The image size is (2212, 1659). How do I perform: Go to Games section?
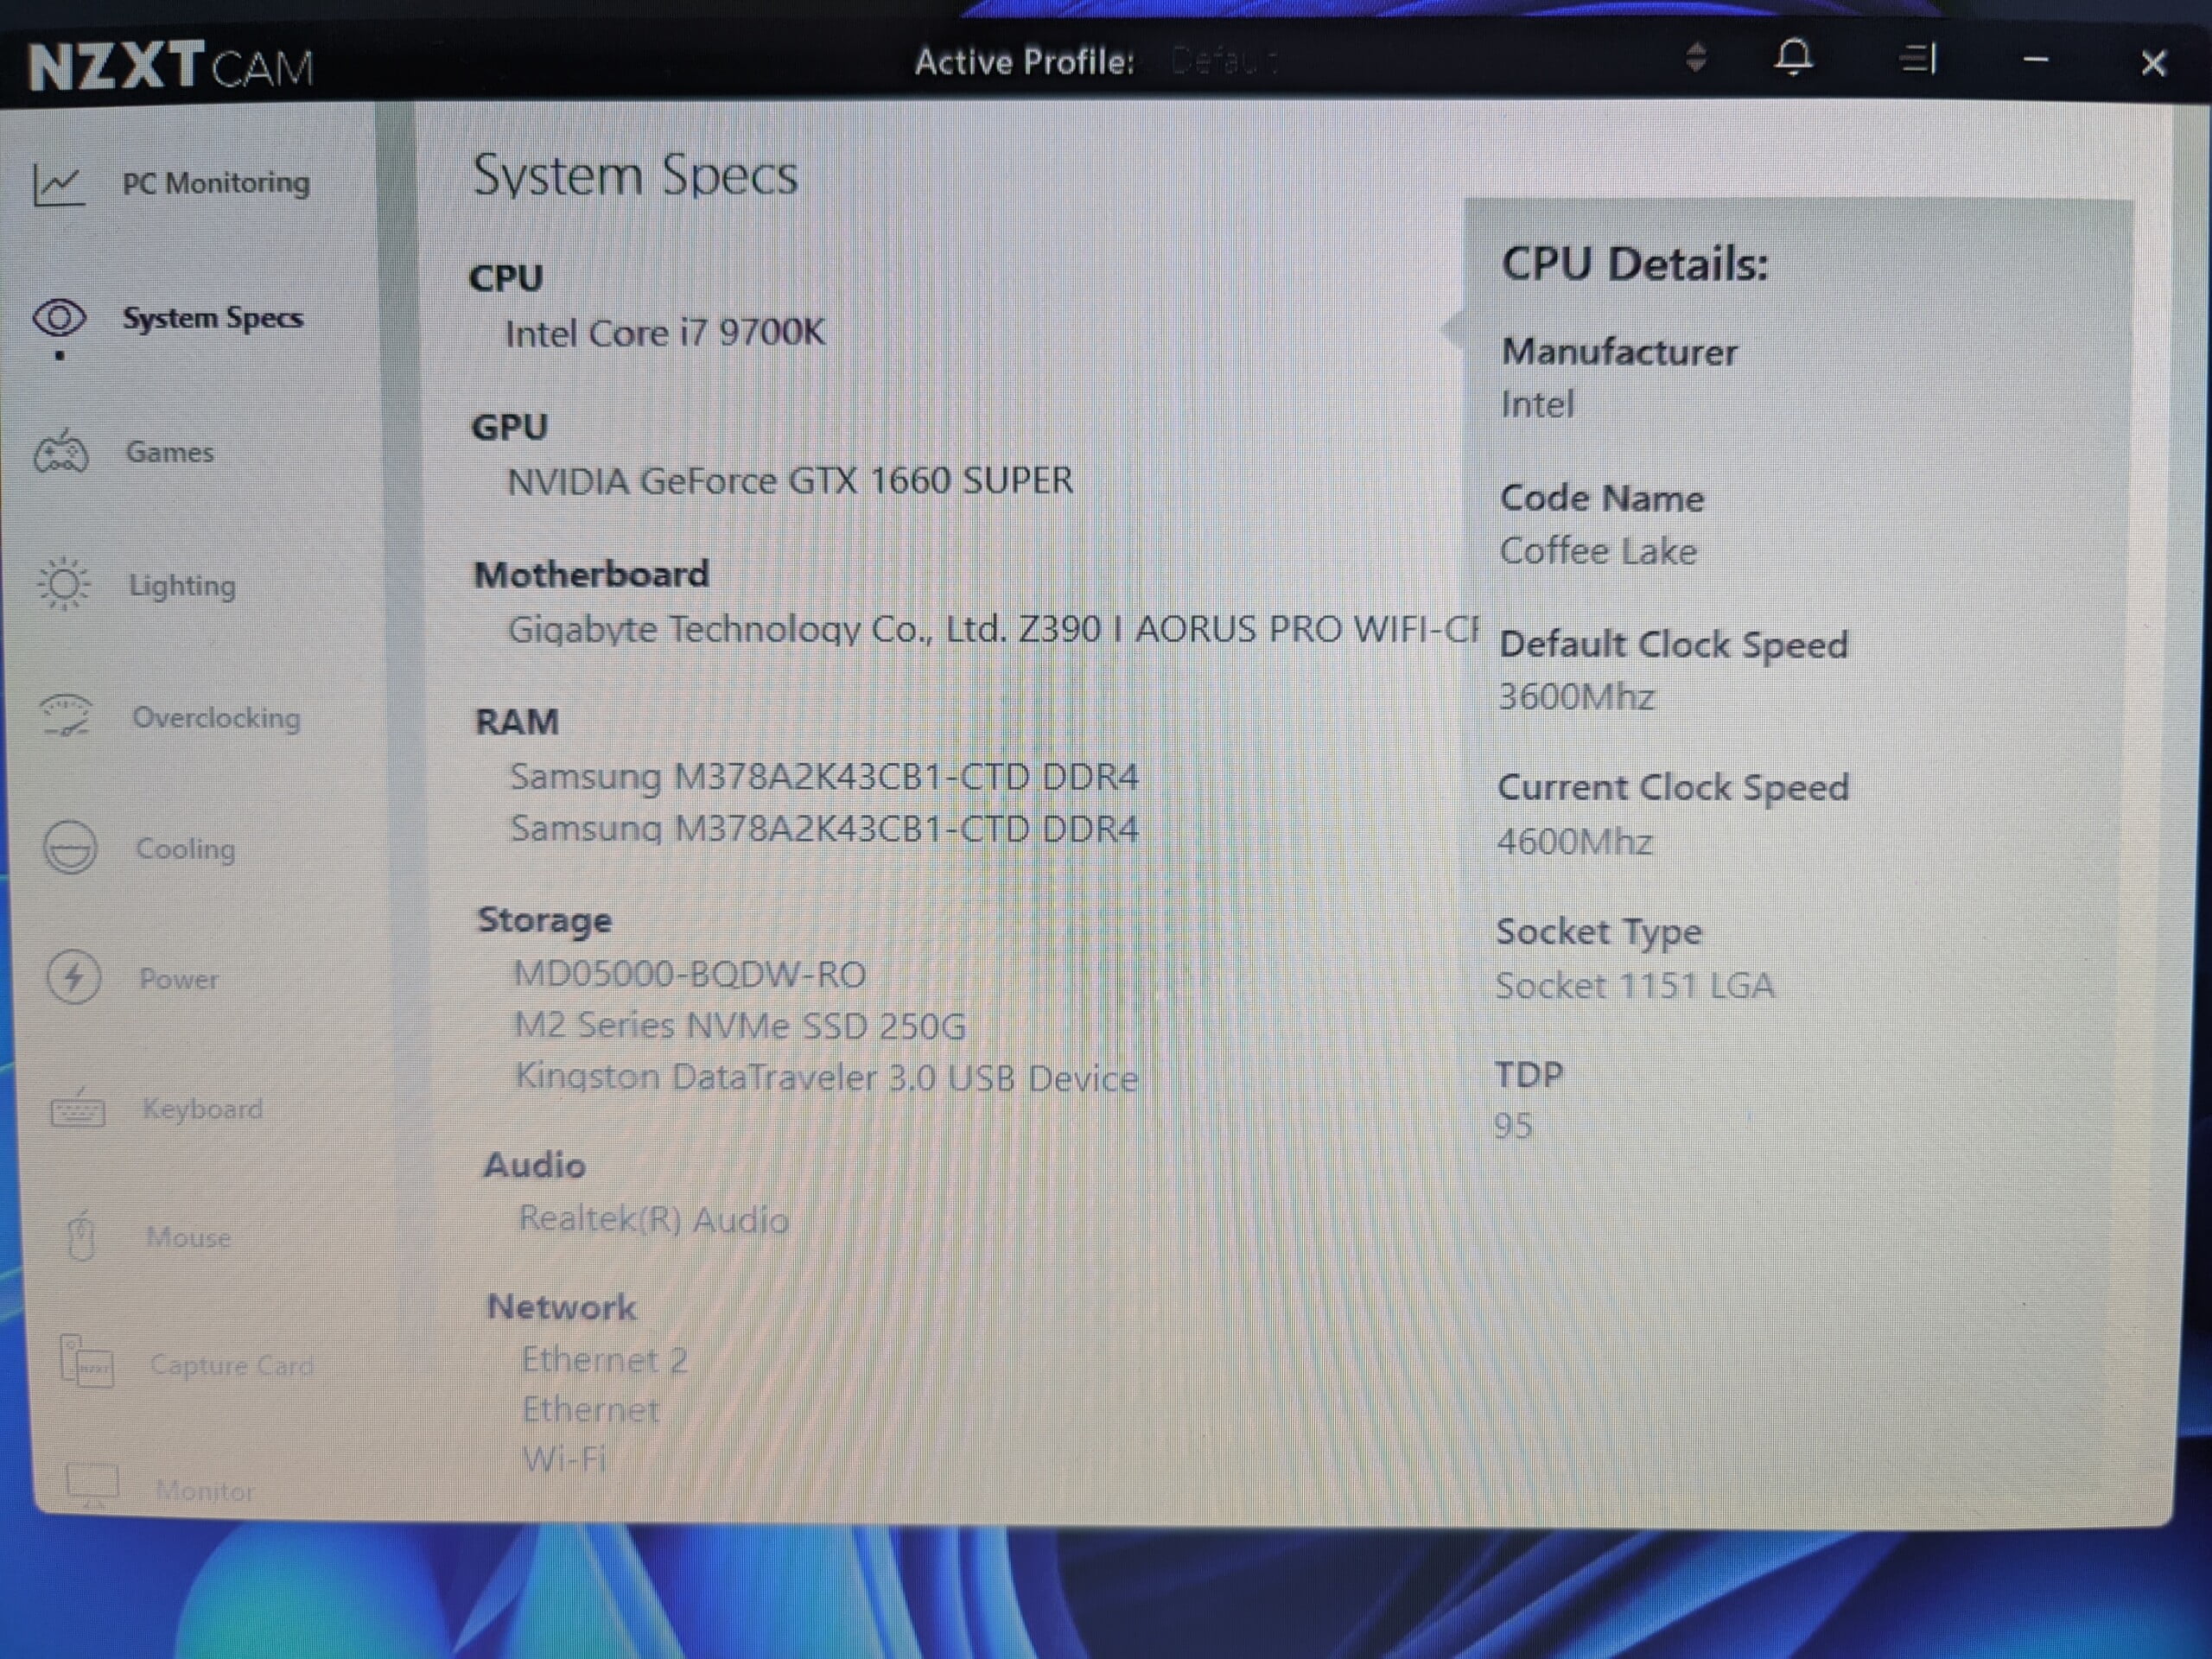click(170, 452)
